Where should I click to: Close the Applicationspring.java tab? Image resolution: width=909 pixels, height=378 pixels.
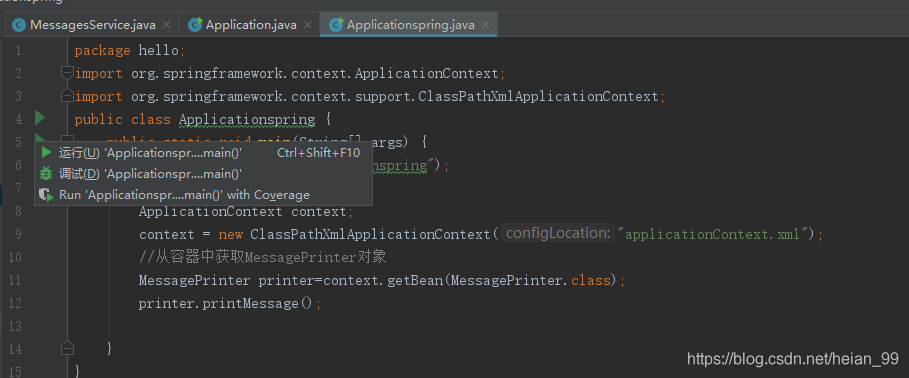click(485, 25)
